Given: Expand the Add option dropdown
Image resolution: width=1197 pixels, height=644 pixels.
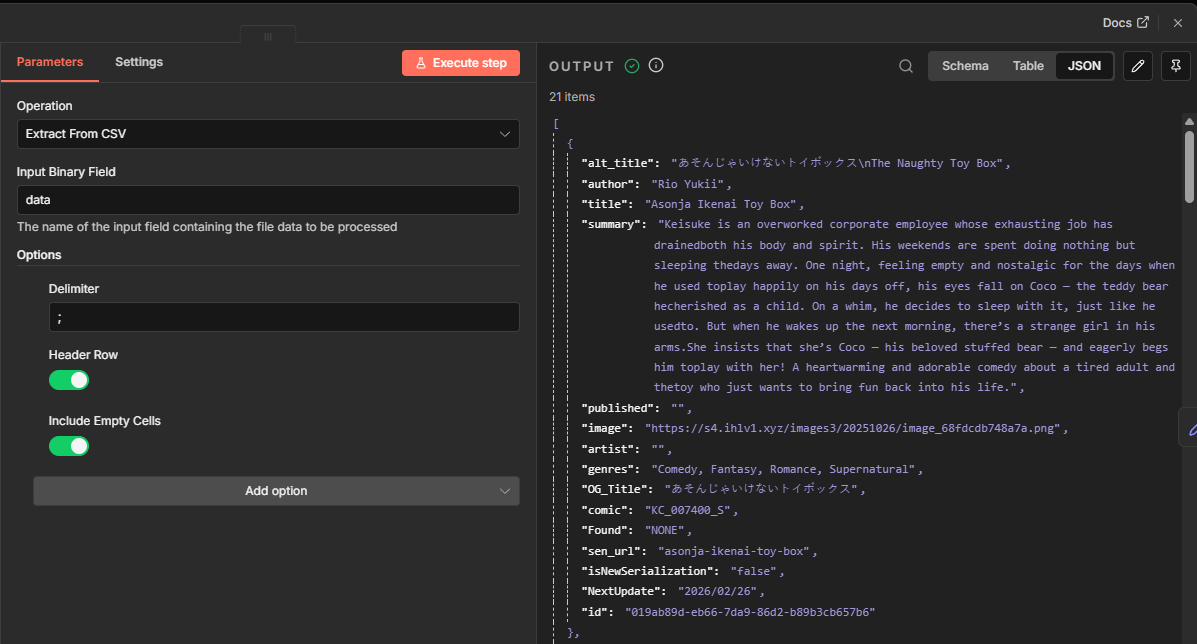Looking at the screenshot, I should pyautogui.click(x=276, y=491).
